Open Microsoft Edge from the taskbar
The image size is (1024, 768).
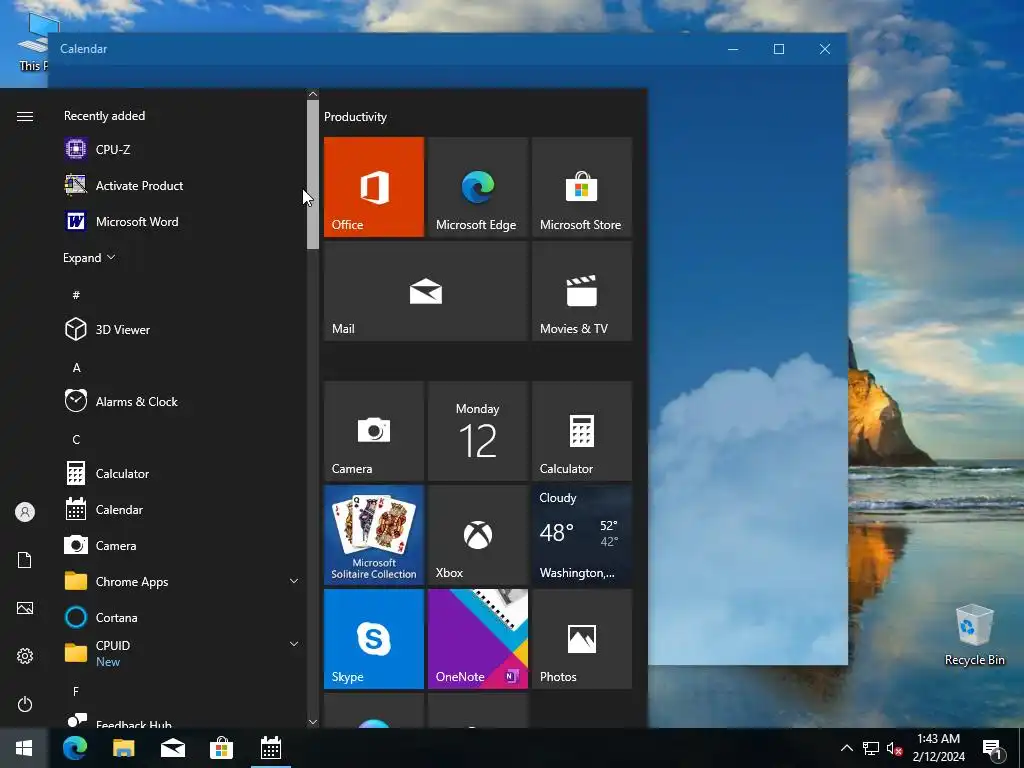(x=75, y=748)
